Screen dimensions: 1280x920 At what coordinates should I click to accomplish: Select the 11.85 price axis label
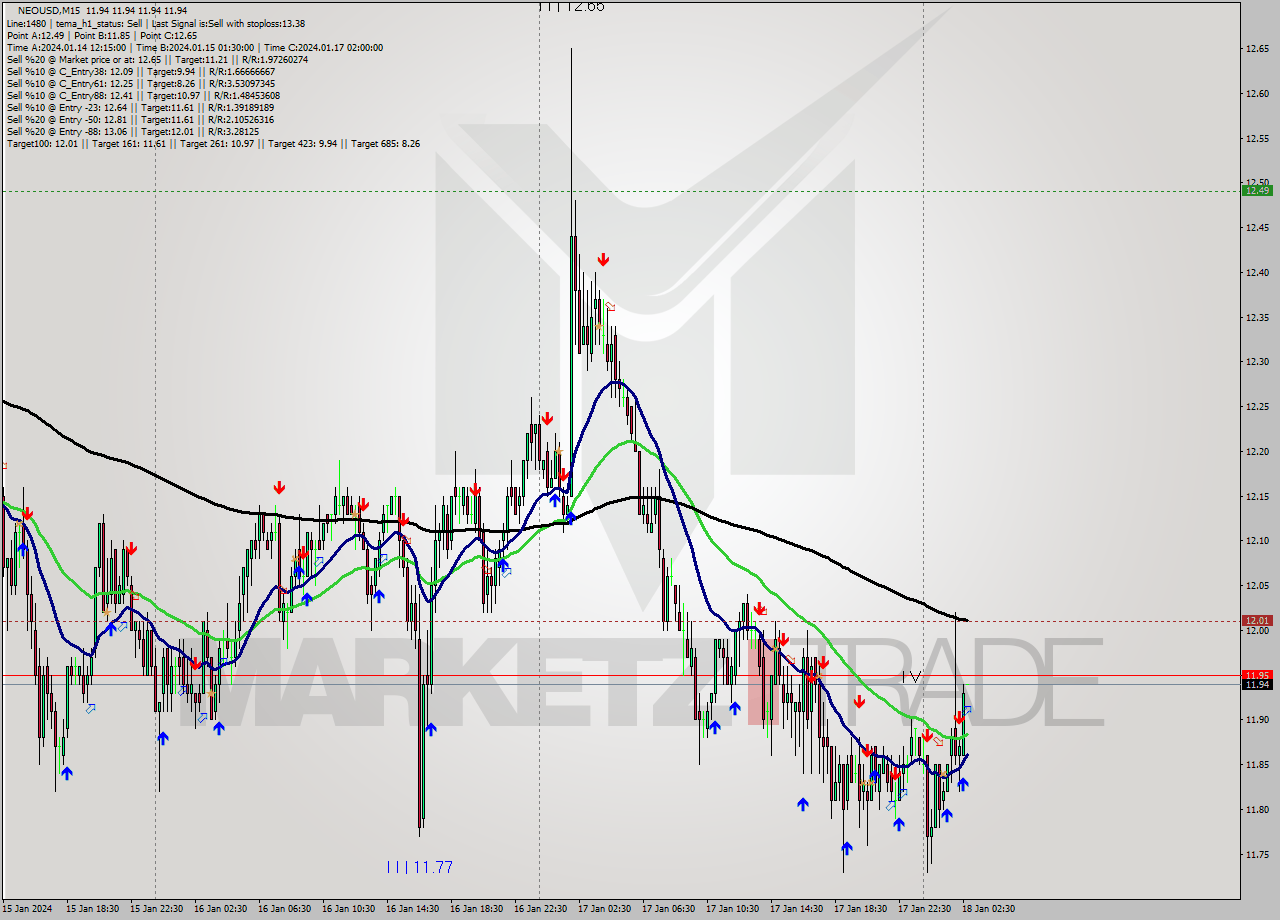click(x=1256, y=764)
